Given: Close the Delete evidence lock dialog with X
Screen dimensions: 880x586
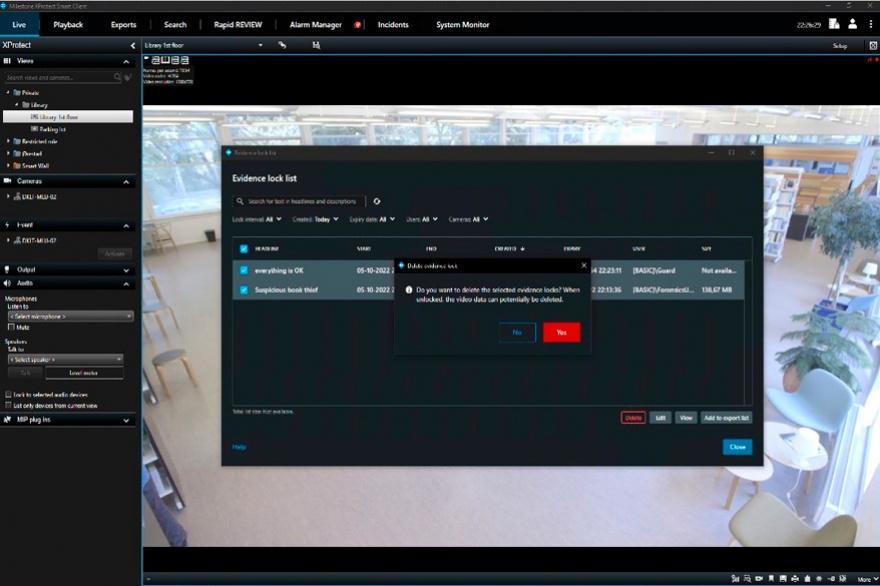Looking at the screenshot, I should [584, 266].
